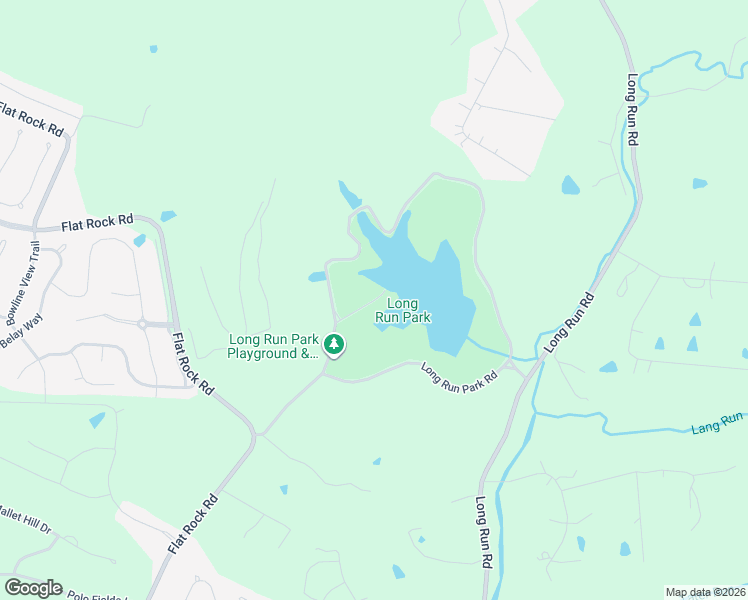Click the Polo Fields label at bottom edge
Image resolution: width=748 pixels, height=600 pixels.
pyautogui.click(x=97, y=596)
